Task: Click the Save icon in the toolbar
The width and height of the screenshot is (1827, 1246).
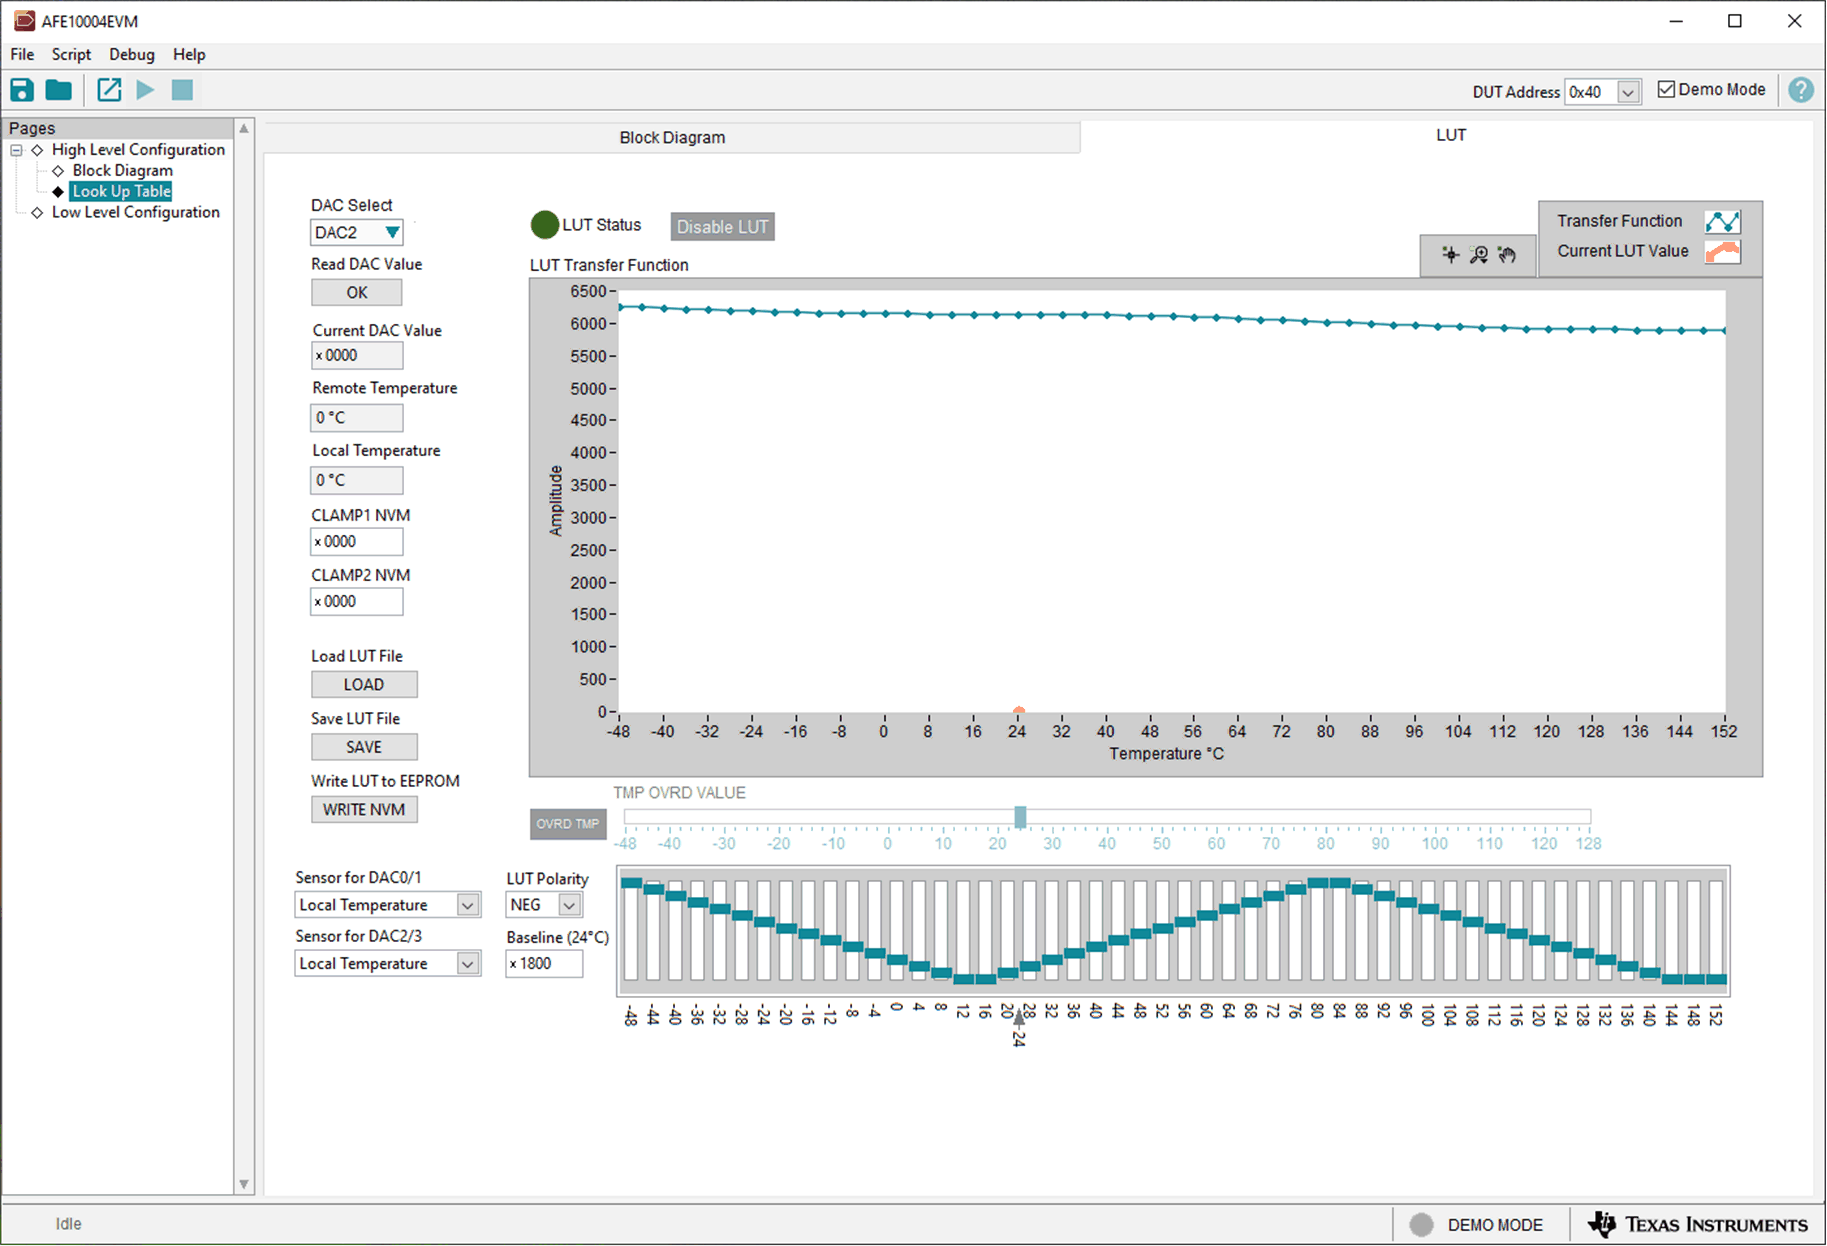Action: point(22,90)
